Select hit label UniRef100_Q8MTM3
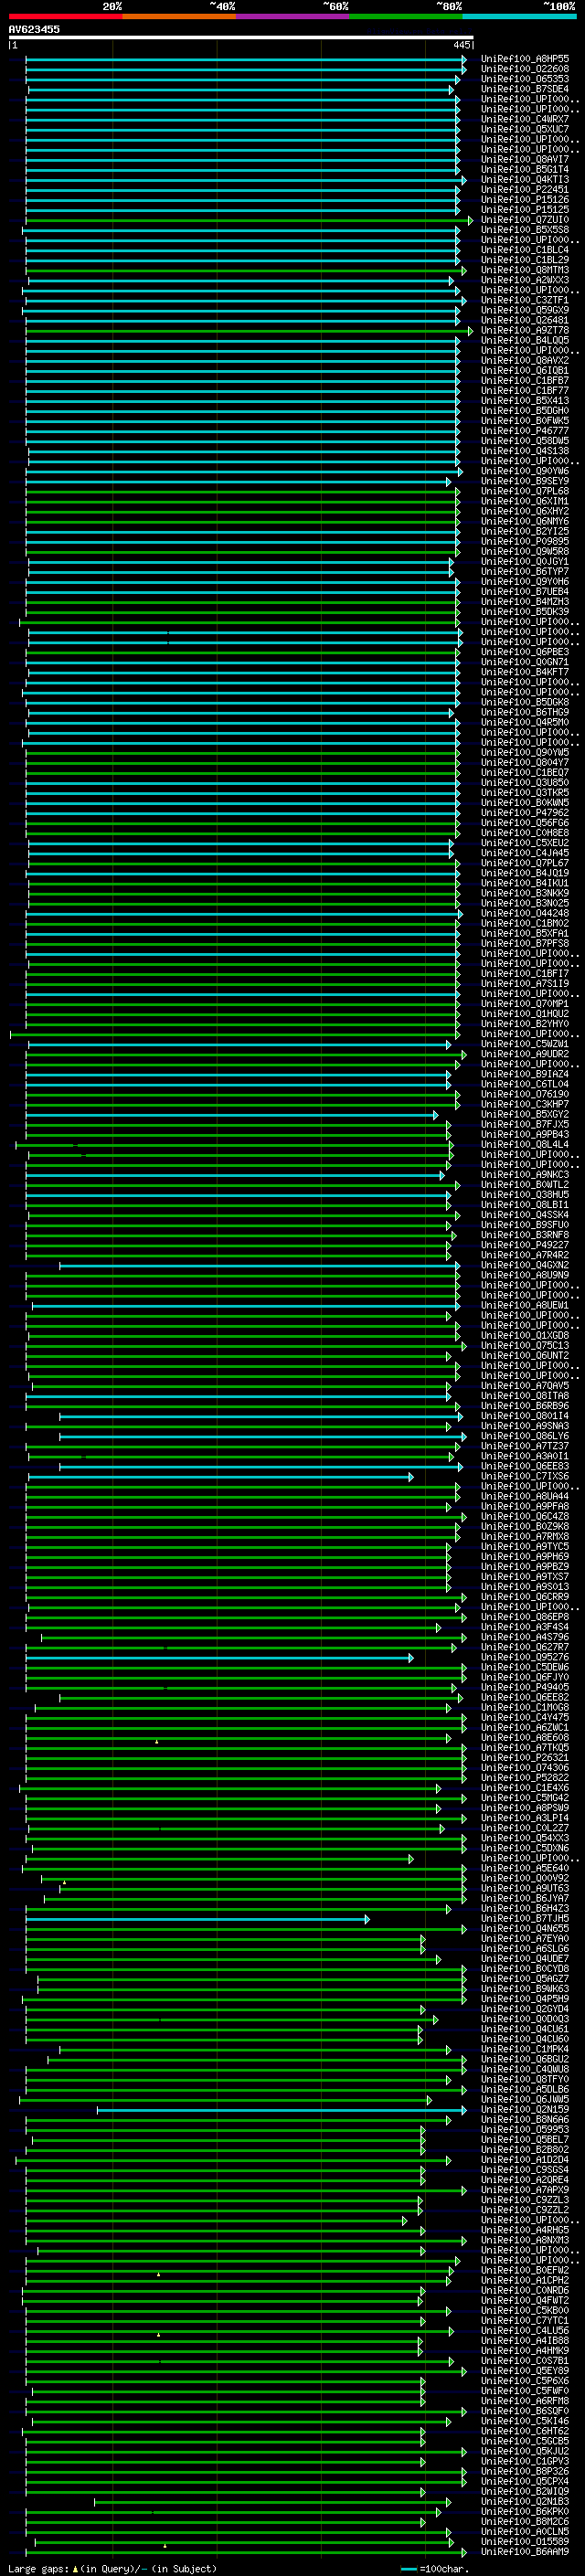The height and width of the screenshot is (2576, 585). 525,270
